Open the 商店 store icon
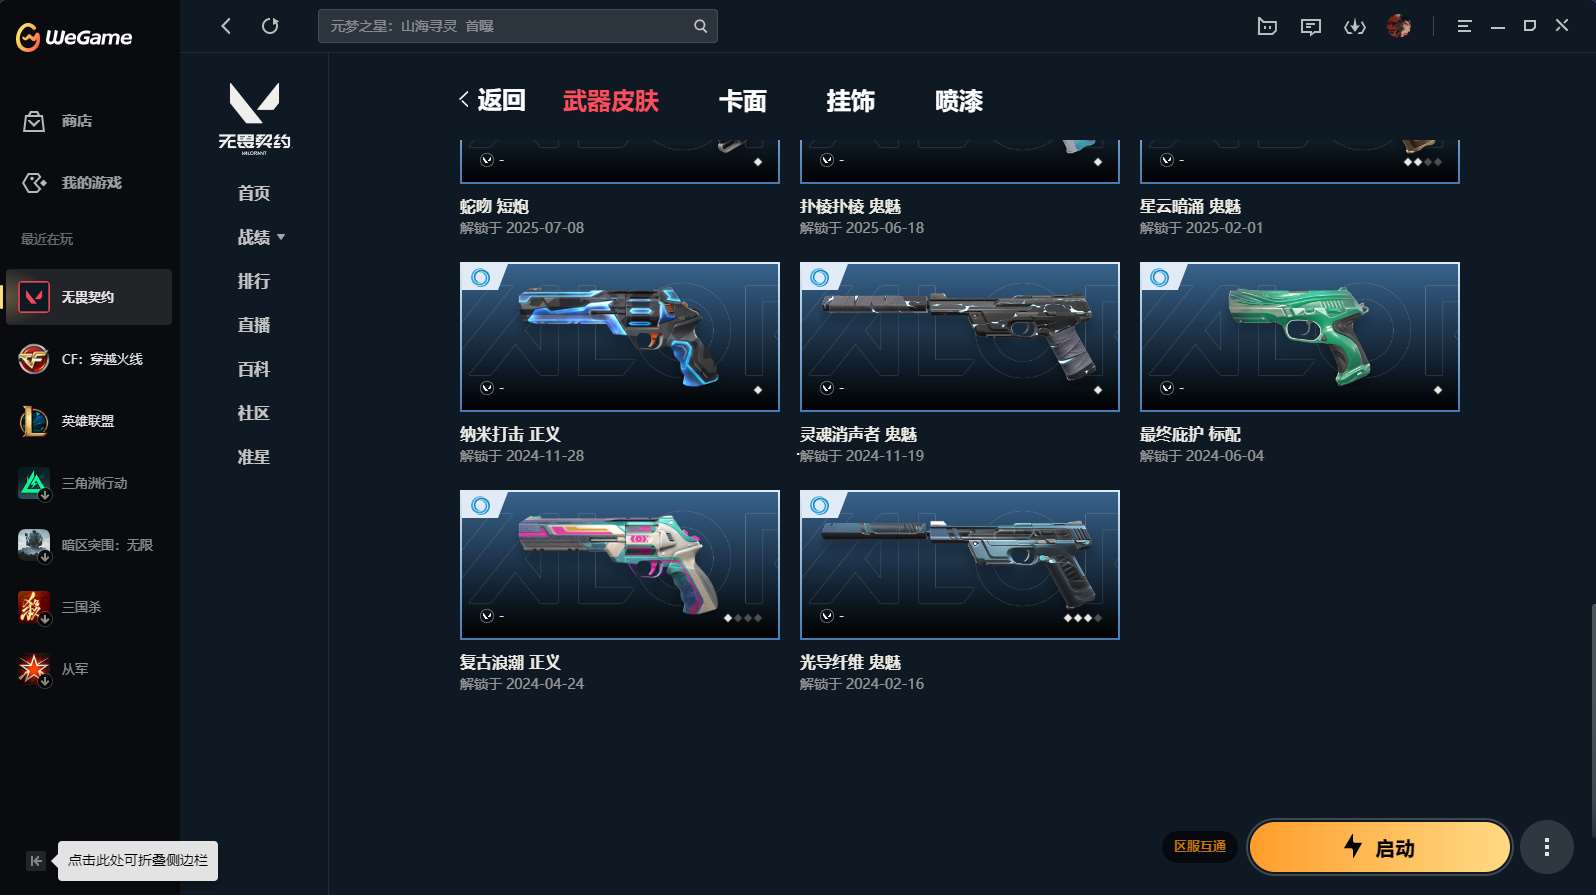The width and height of the screenshot is (1596, 895). (x=34, y=121)
